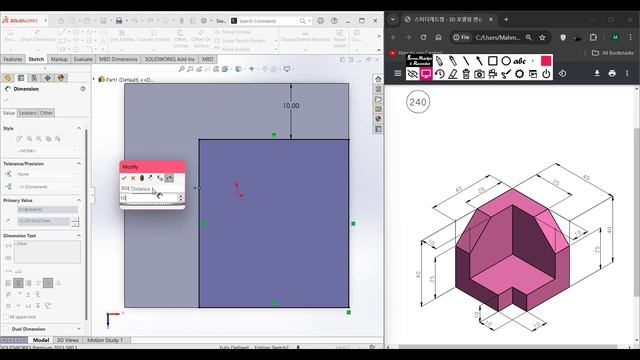Screen dimensions: 640x360
Task: Open the Leaders tab in Dimension panel
Action: click(28, 113)
